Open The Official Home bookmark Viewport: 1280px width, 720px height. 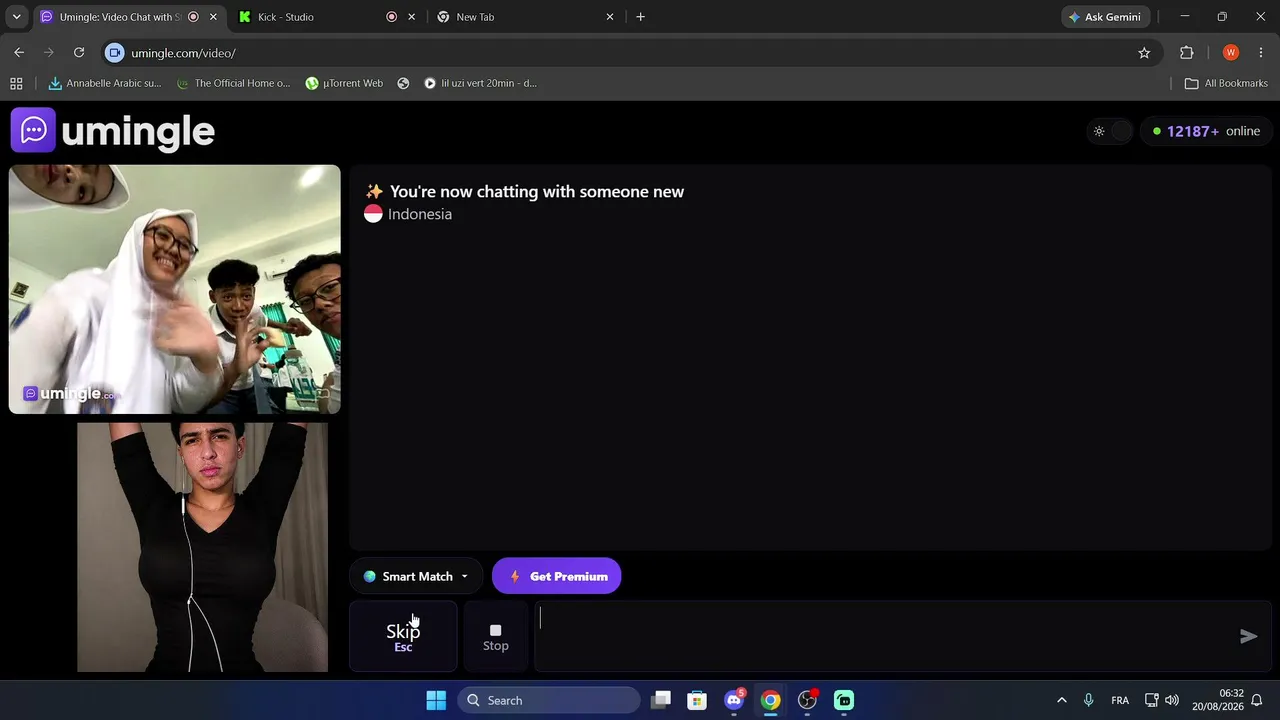(x=233, y=83)
